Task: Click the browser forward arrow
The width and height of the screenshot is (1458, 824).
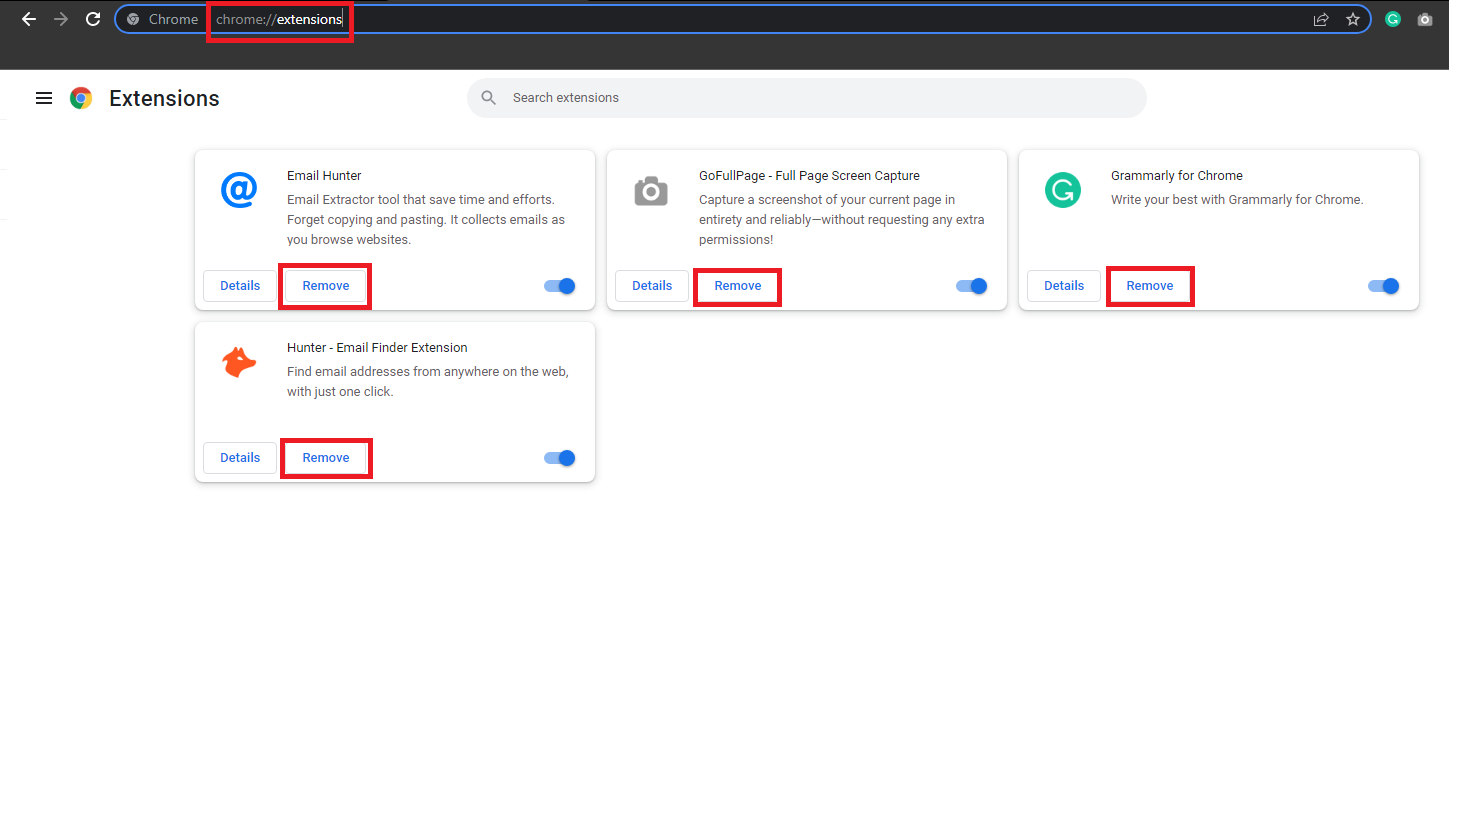Action: point(61,19)
